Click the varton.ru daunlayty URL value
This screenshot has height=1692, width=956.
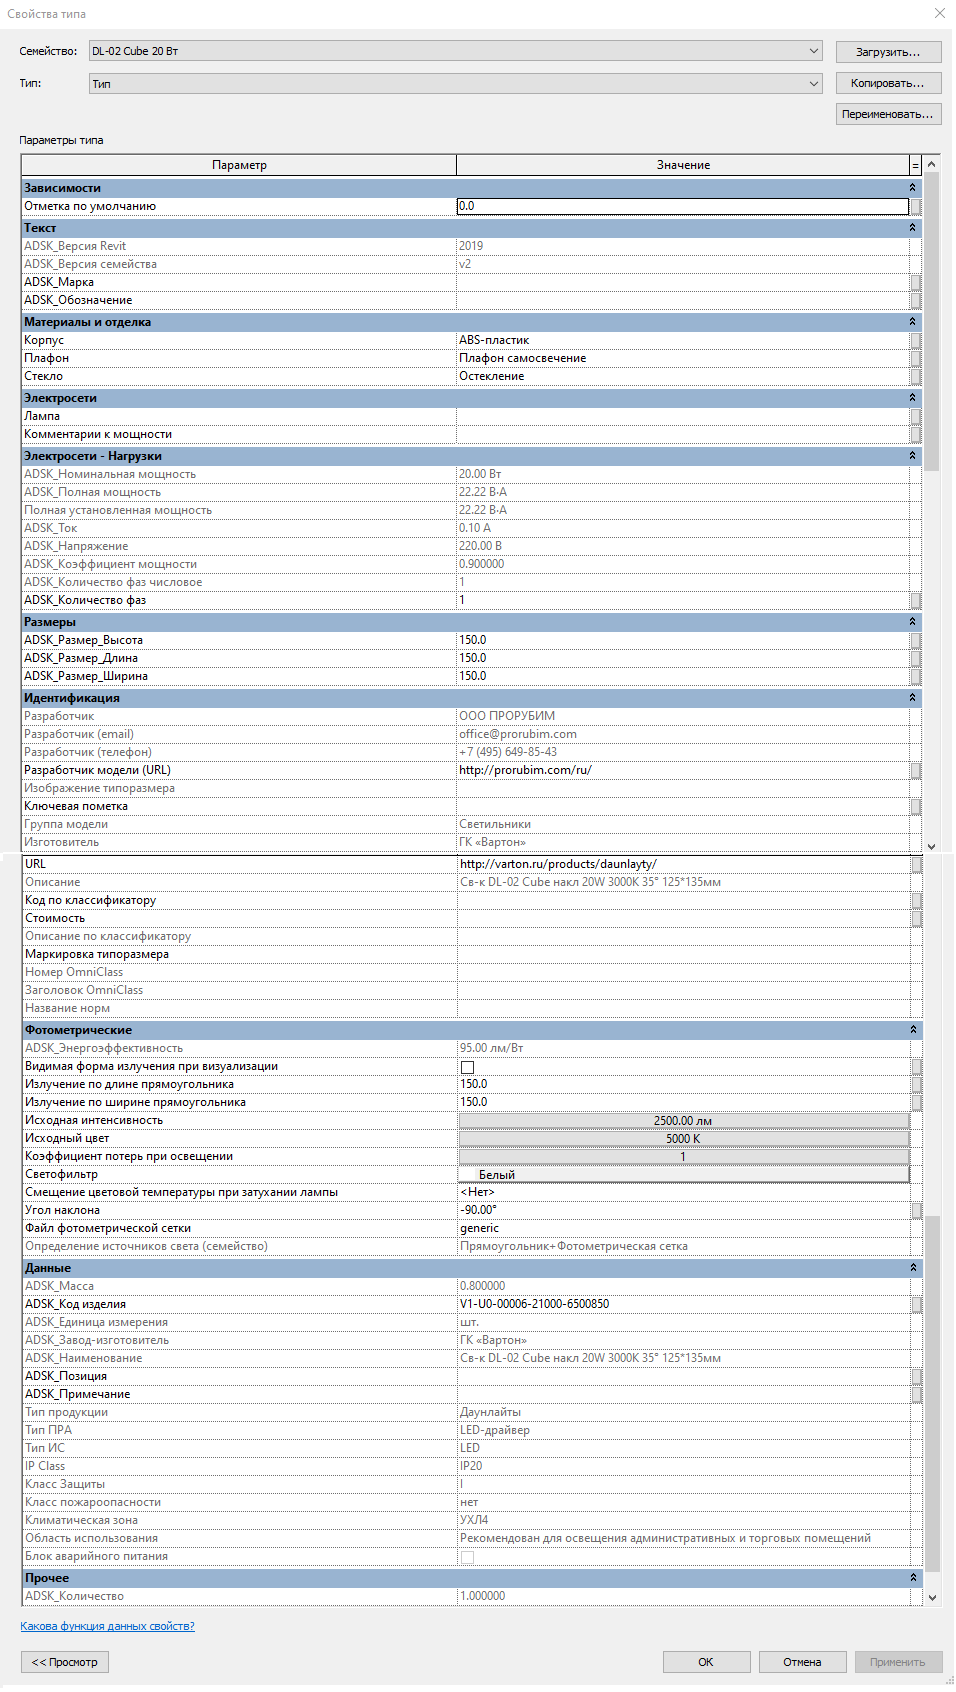coord(684,864)
